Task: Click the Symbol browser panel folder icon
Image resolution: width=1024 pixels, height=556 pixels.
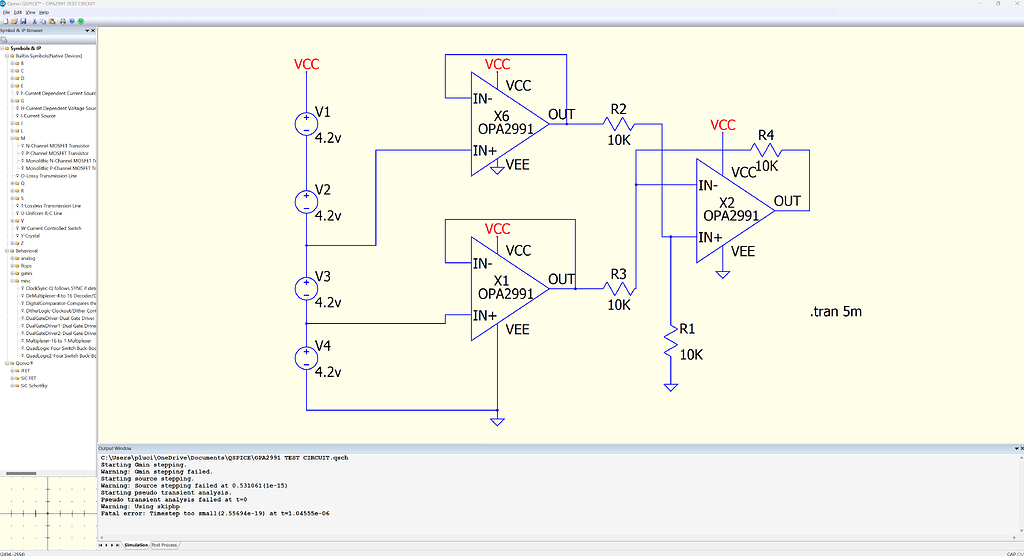Action: pyautogui.click(x=3, y=40)
